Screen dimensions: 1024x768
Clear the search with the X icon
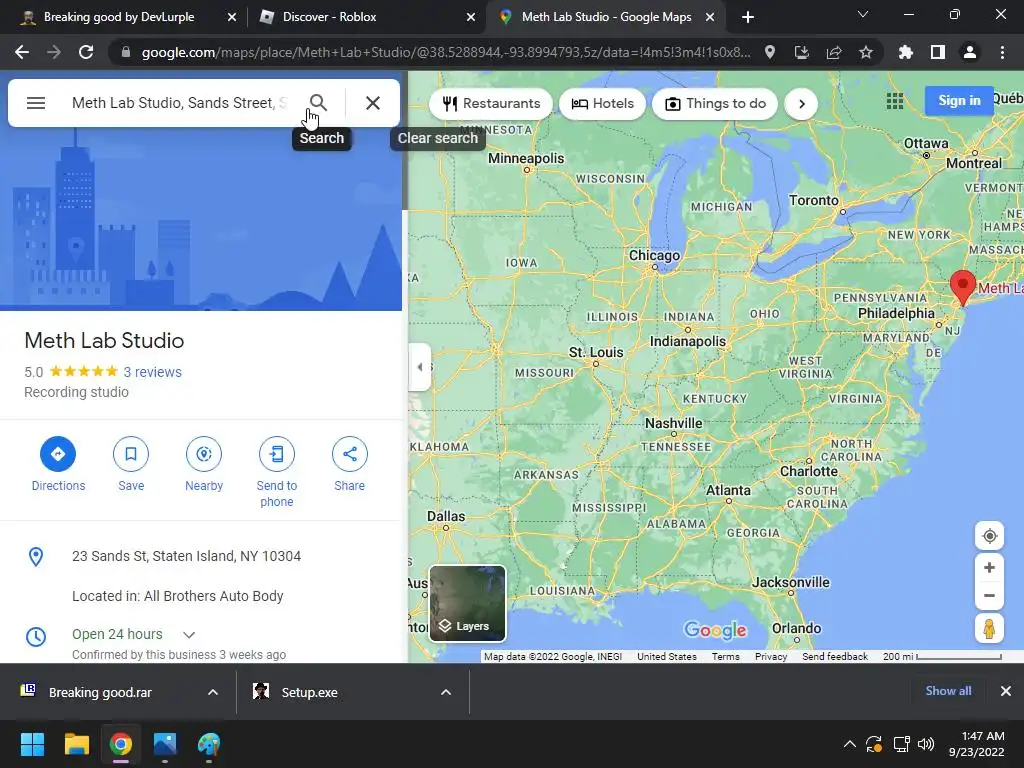tap(373, 103)
